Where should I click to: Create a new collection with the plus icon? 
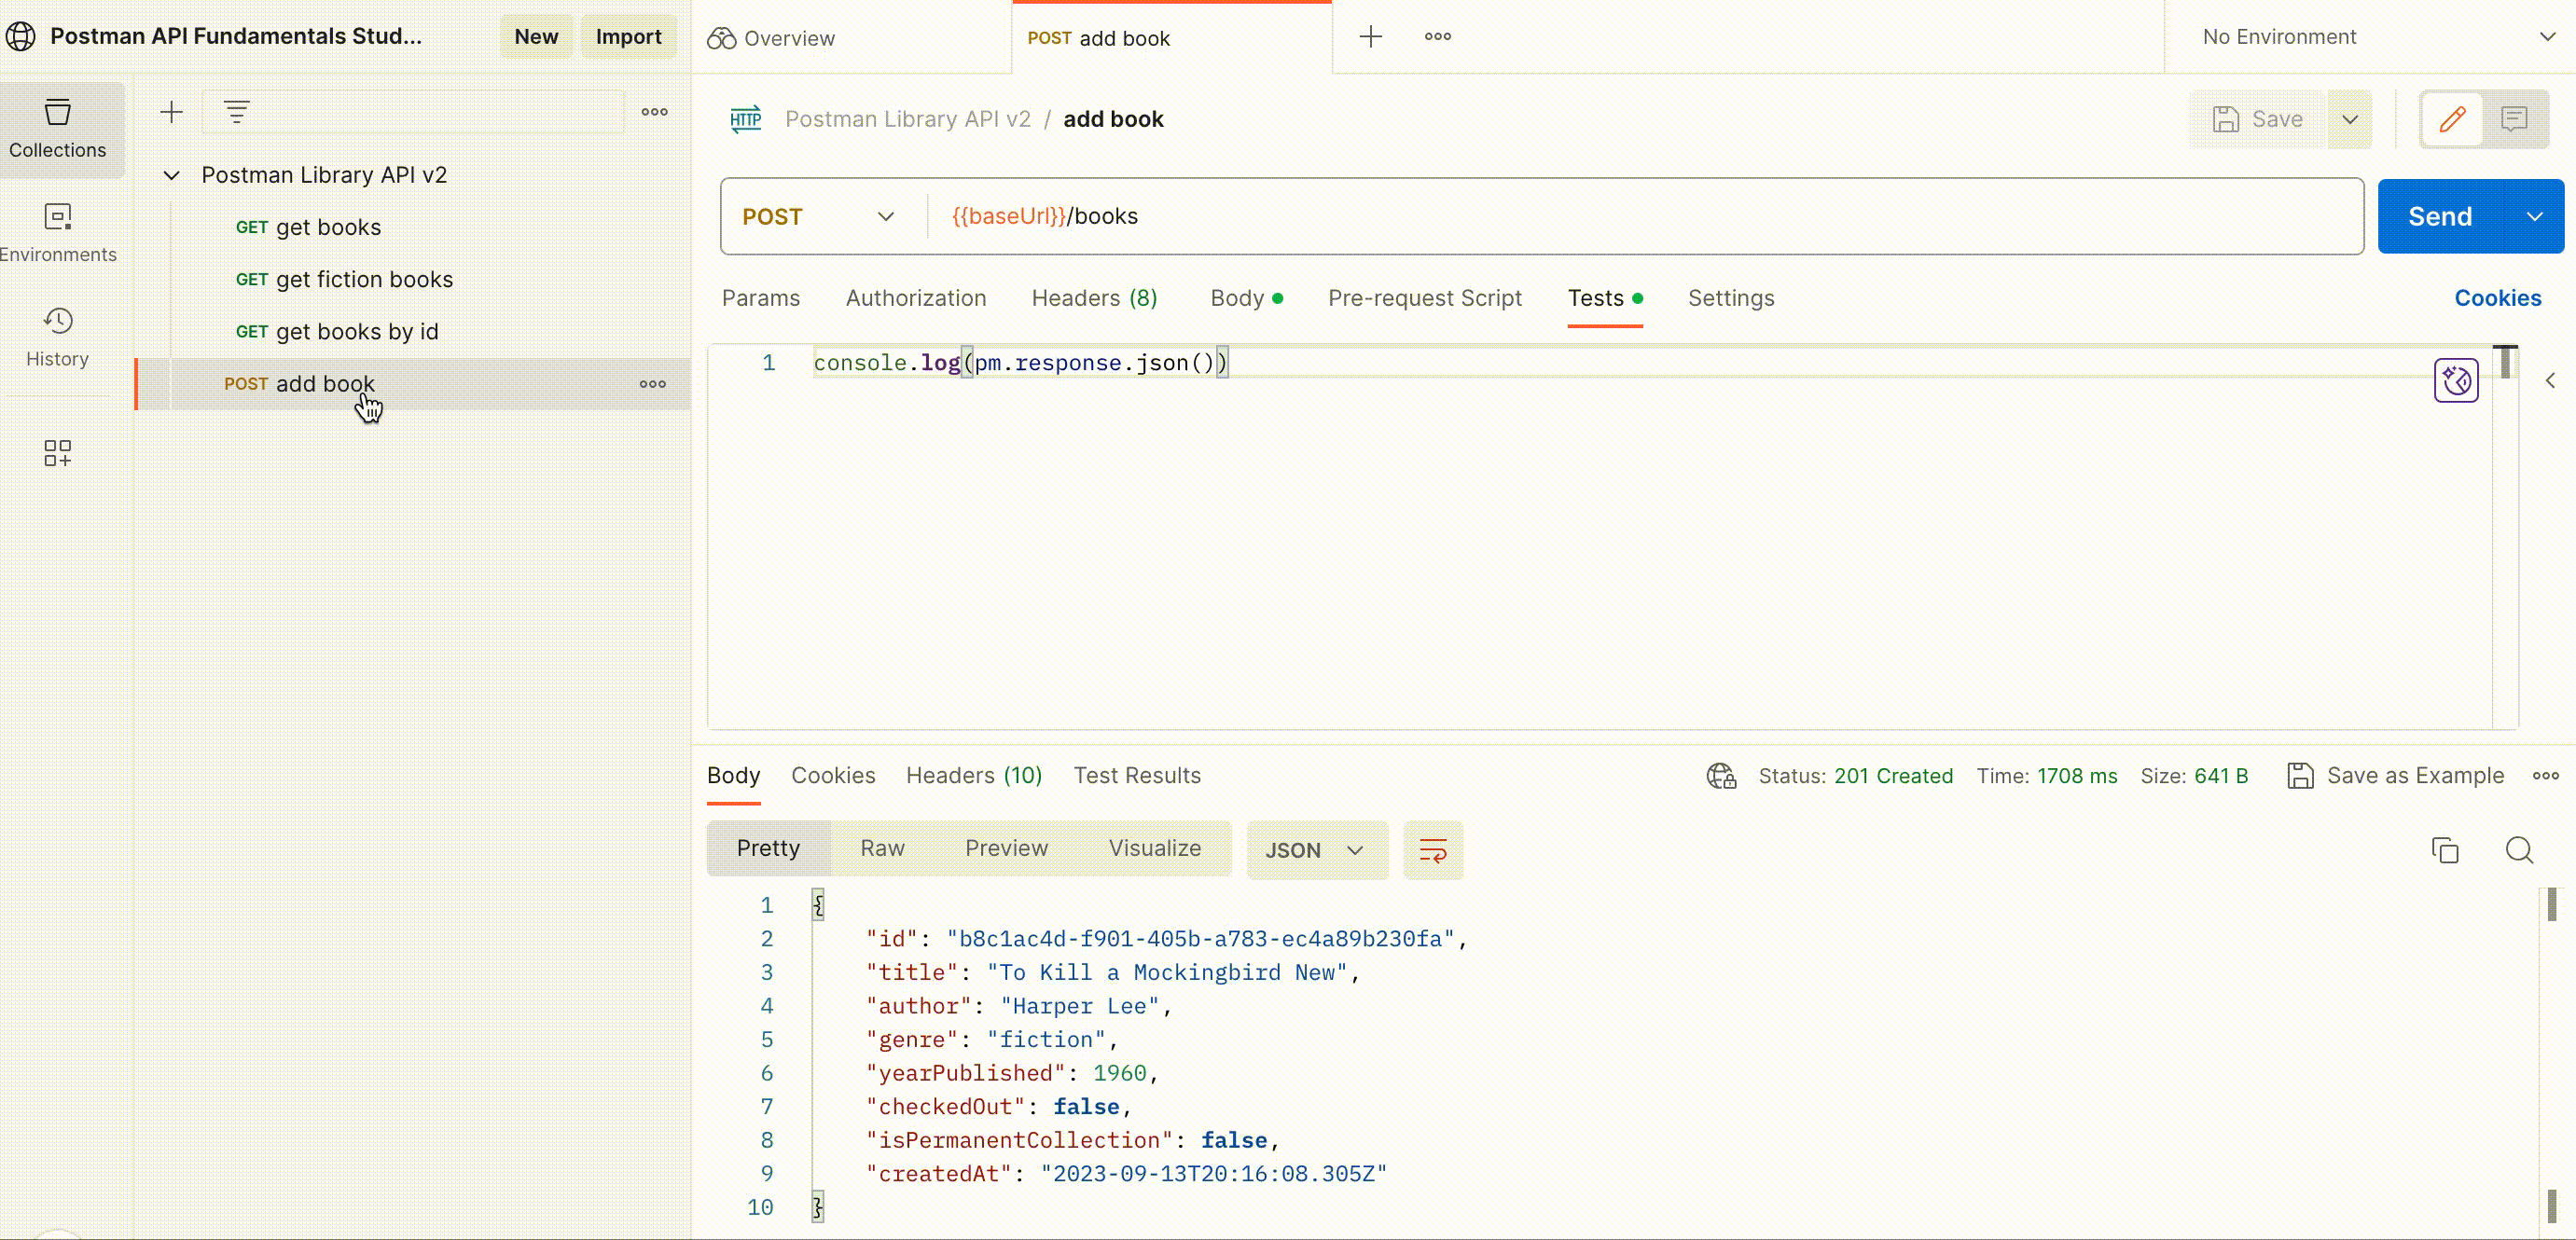pos(171,112)
